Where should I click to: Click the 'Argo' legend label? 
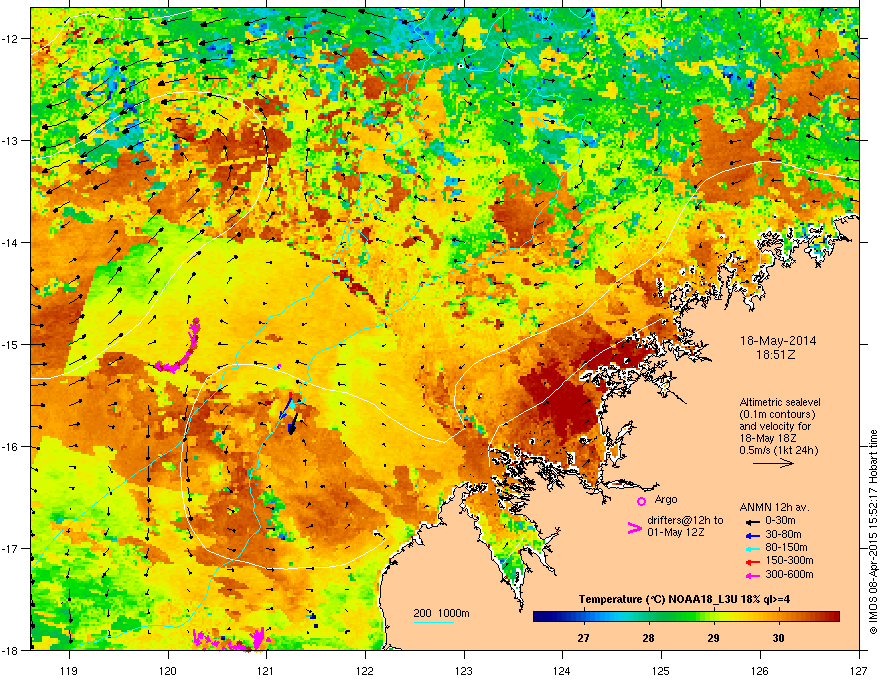pyautogui.click(x=666, y=499)
